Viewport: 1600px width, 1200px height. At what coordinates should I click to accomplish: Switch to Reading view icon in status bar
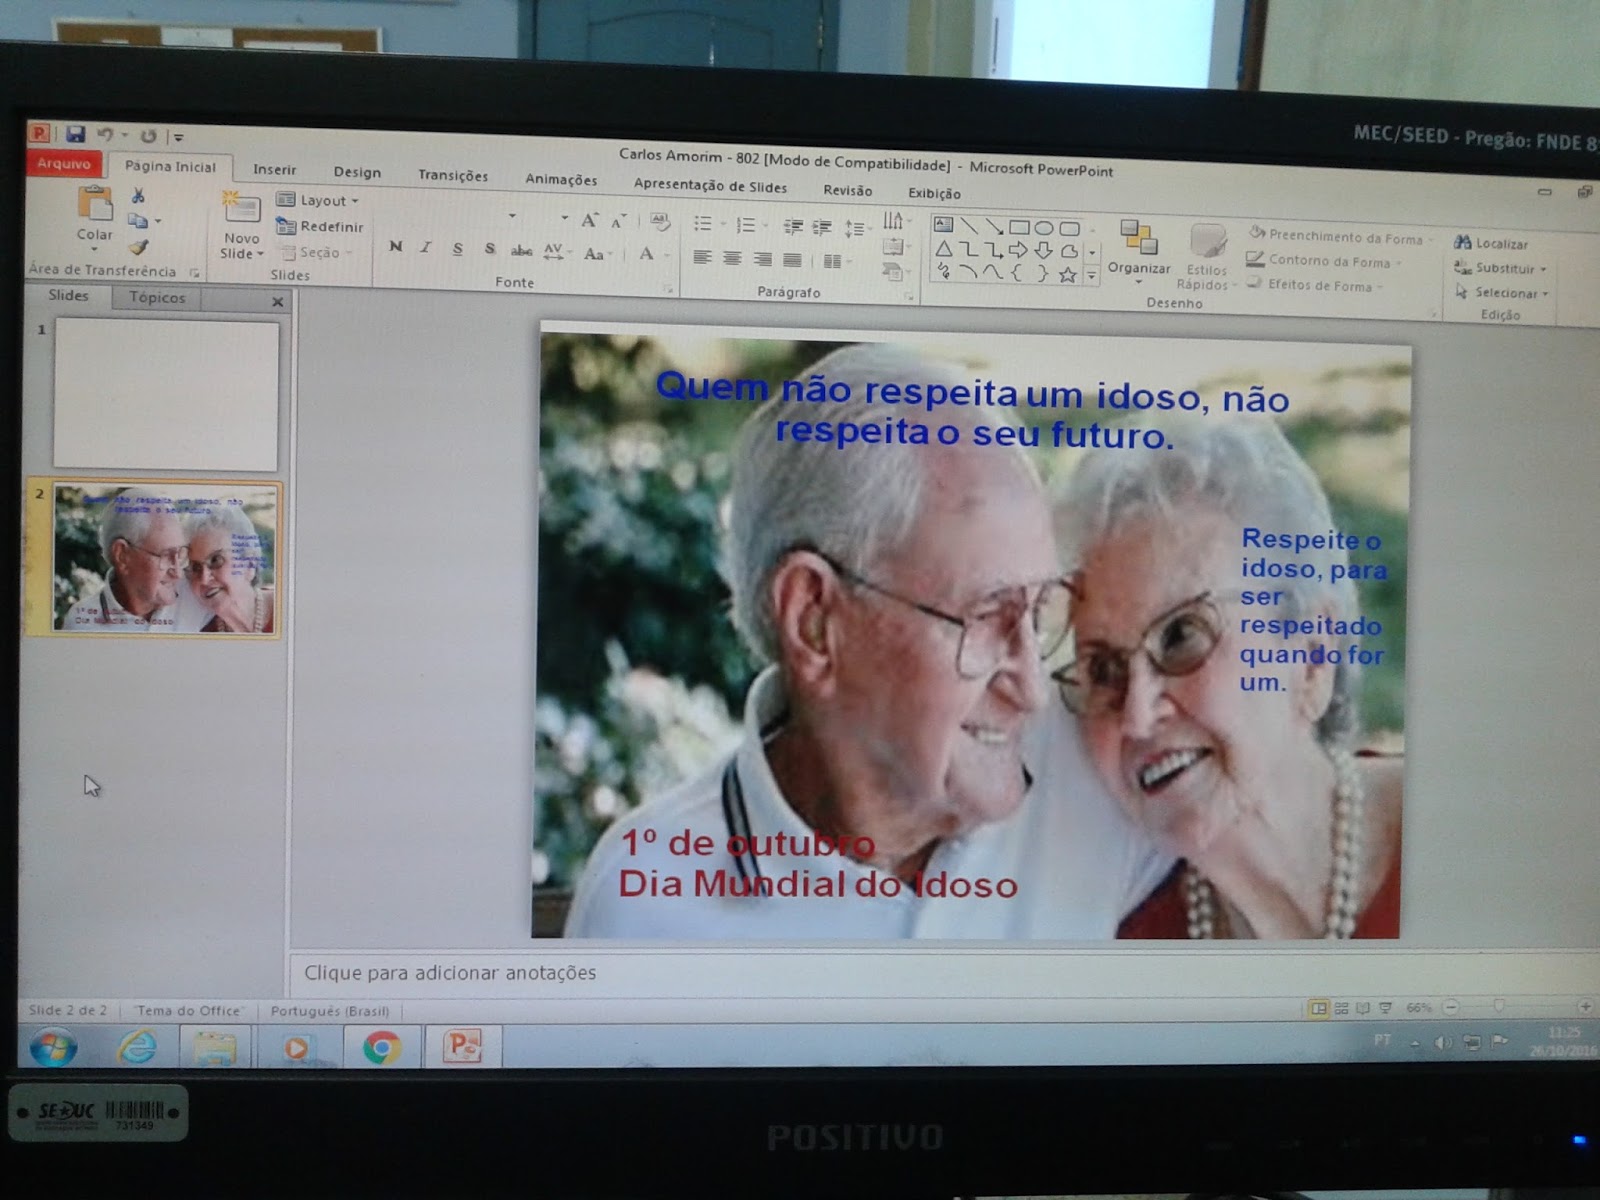1363,1008
